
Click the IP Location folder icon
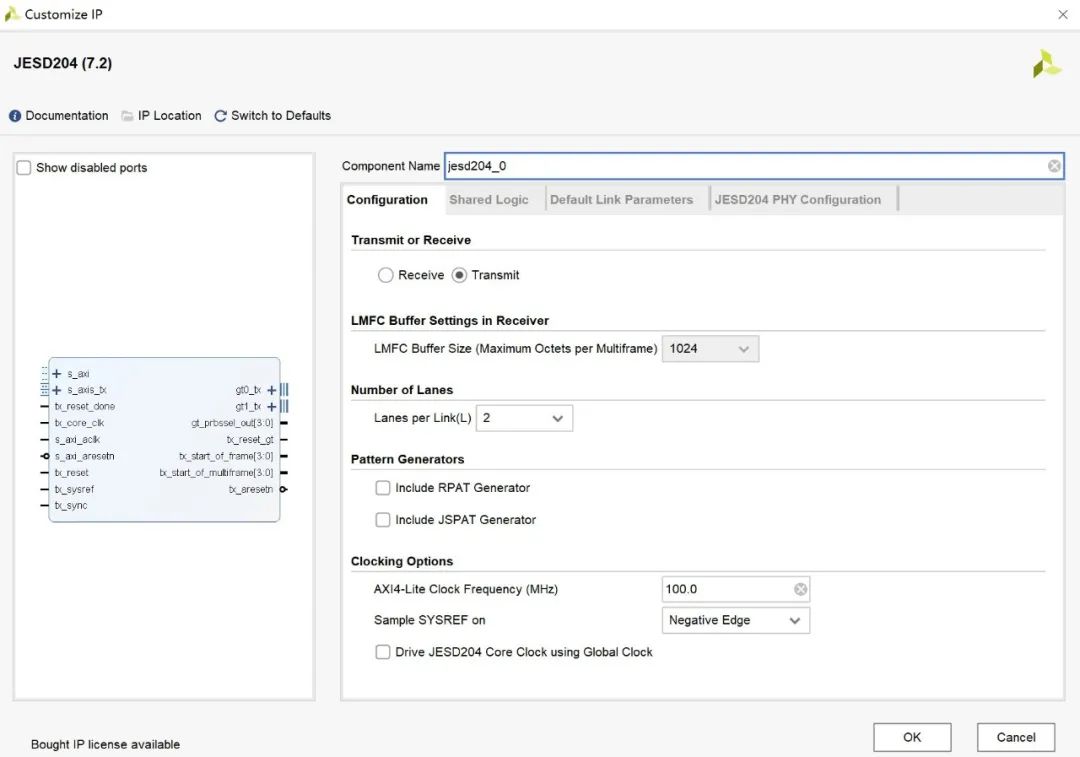point(127,116)
